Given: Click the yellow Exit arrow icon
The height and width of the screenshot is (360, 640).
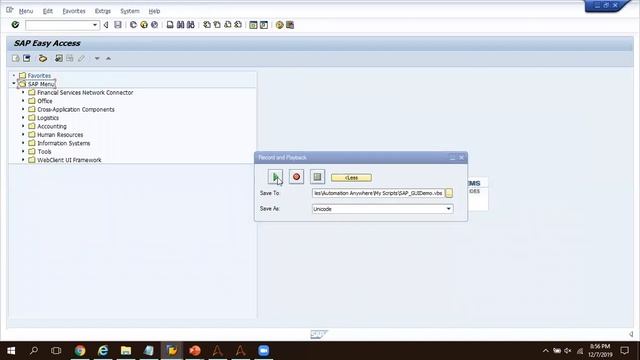Looking at the screenshot, I should (x=144, y=25).
